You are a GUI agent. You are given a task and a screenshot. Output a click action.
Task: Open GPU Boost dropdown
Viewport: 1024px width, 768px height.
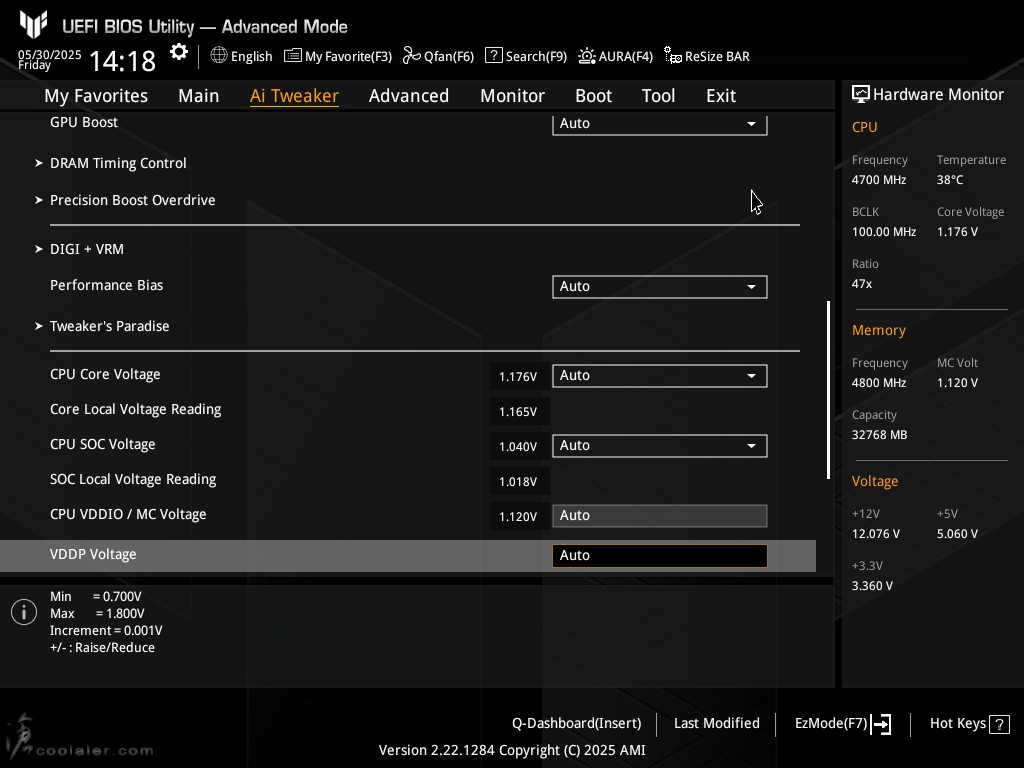pos(660,123)
